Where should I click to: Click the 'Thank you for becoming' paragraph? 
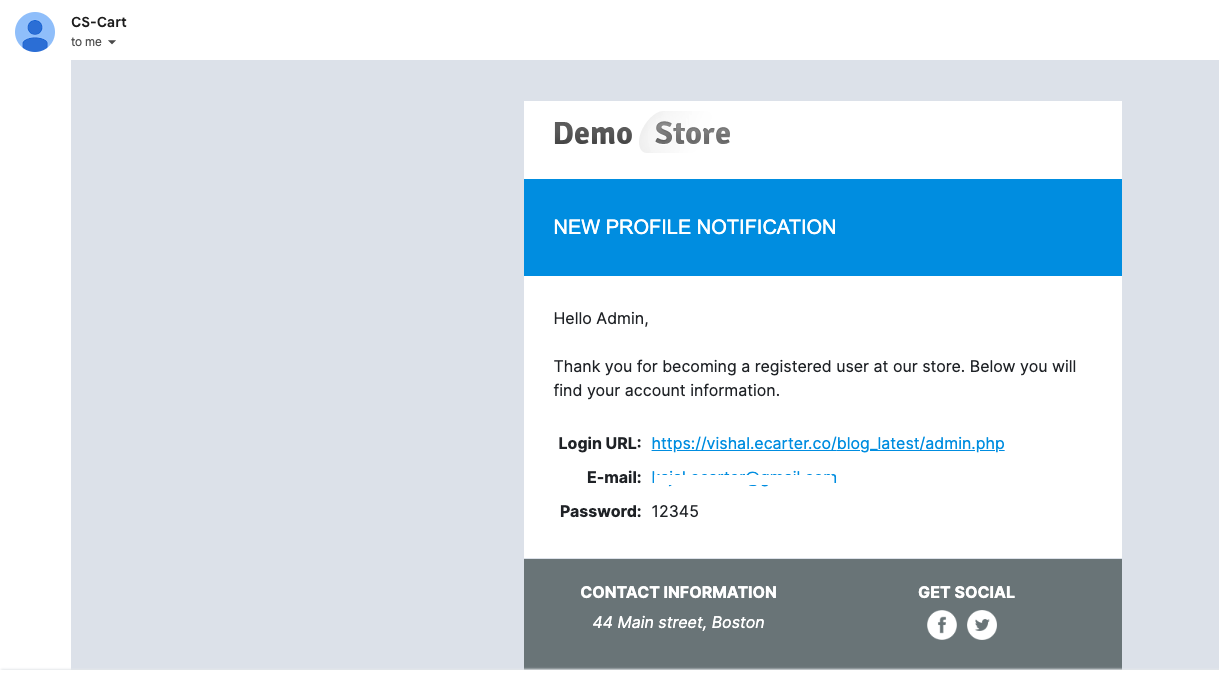tap(814, 366)
